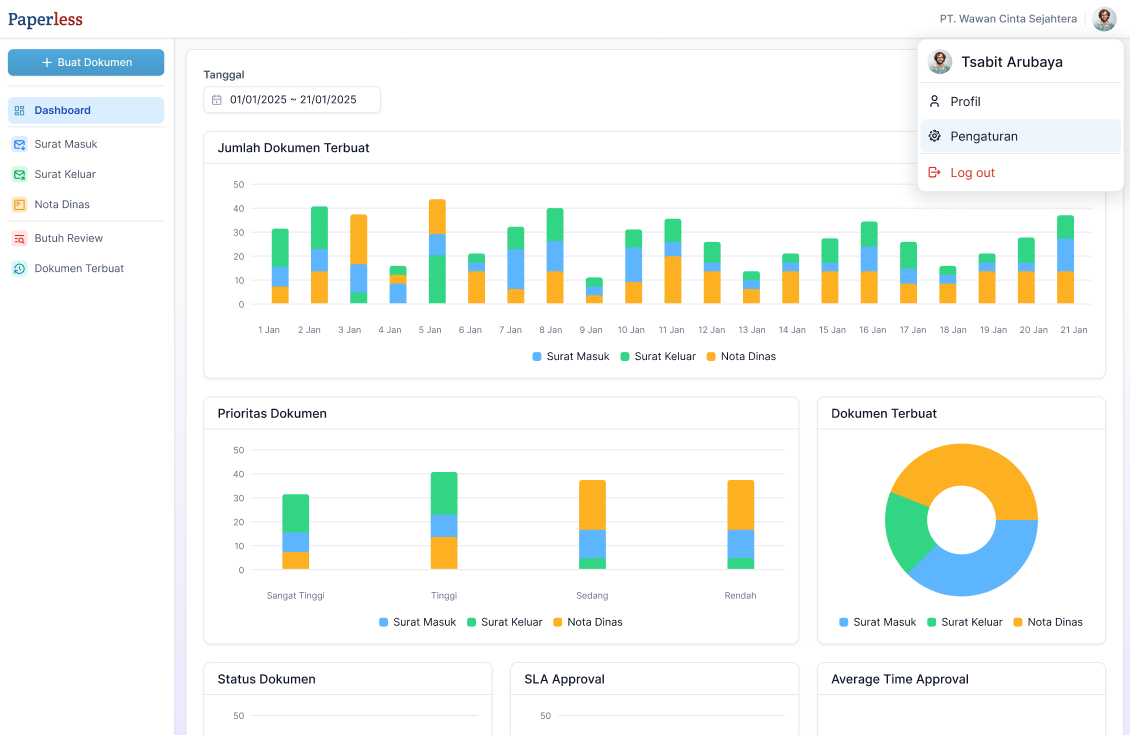Click the Prioritas Dokumen heading
This screenshot has width=1130, height=735.
coord(272,414)
